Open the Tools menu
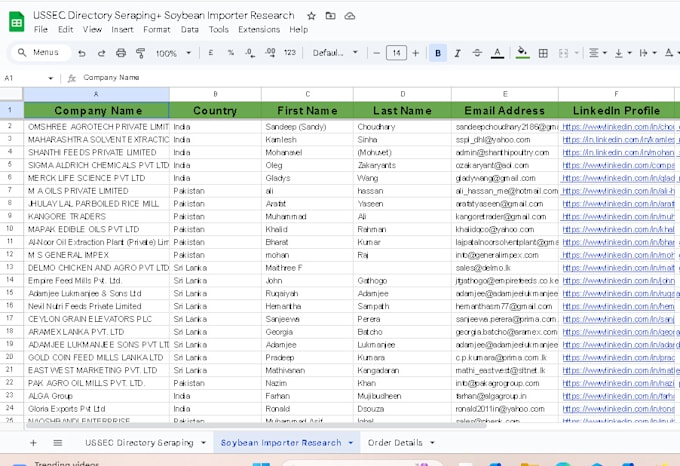The width and height of the screenshot is (680, 466). (x=219, y=29)
